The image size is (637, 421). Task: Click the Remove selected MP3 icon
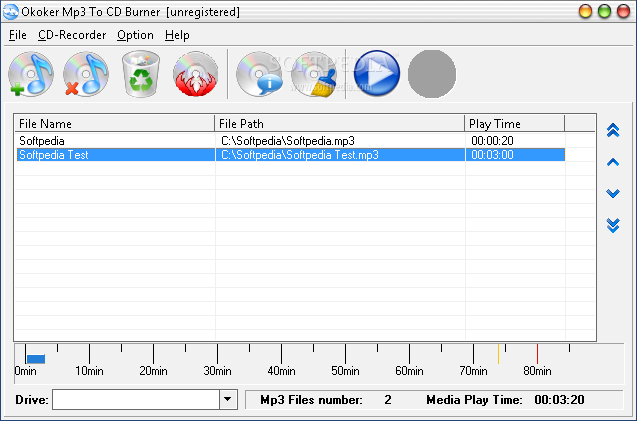(x=86, y=74)
